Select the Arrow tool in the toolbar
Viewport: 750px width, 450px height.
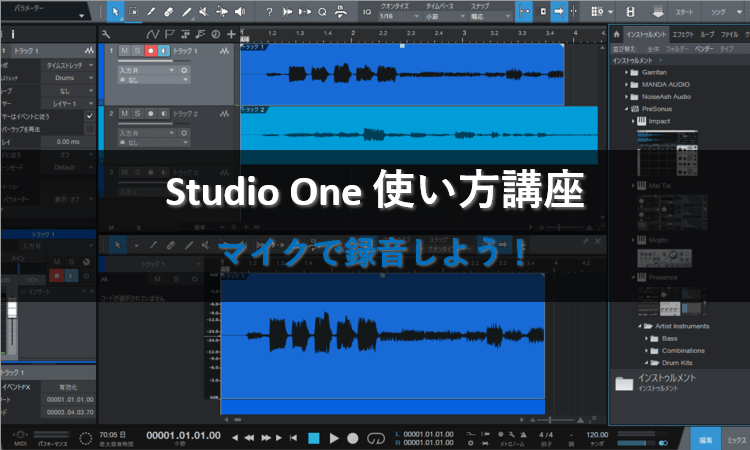(x=117, y=12)
